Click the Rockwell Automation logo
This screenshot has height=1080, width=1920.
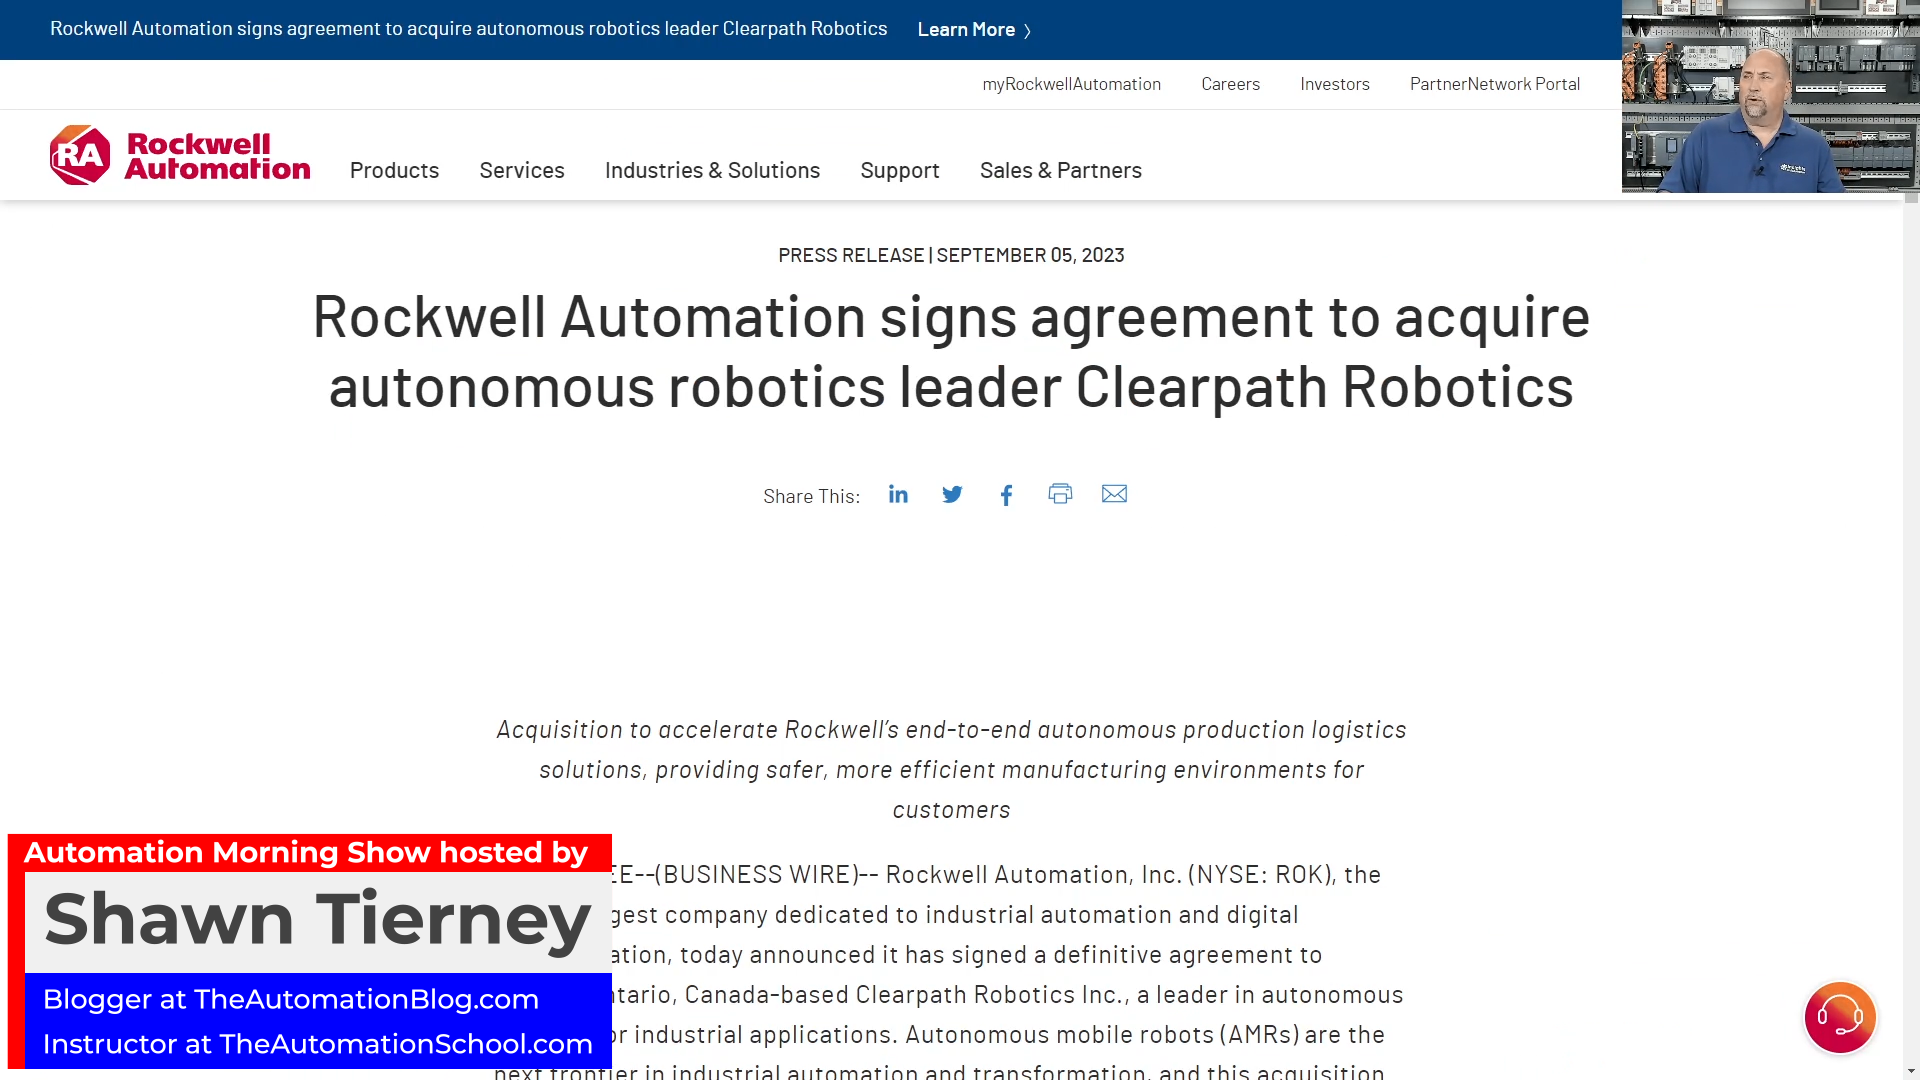[180, 154]
